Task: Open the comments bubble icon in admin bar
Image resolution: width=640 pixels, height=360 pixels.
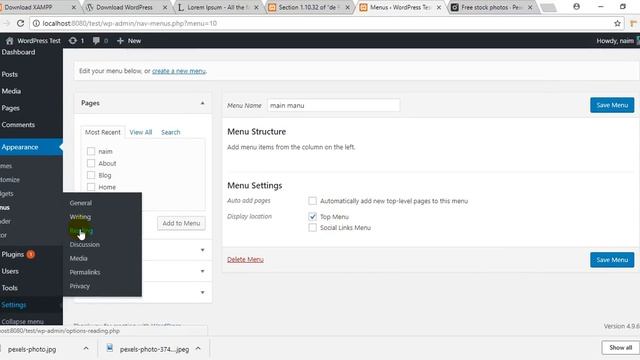Action: [x=96, y=41]
